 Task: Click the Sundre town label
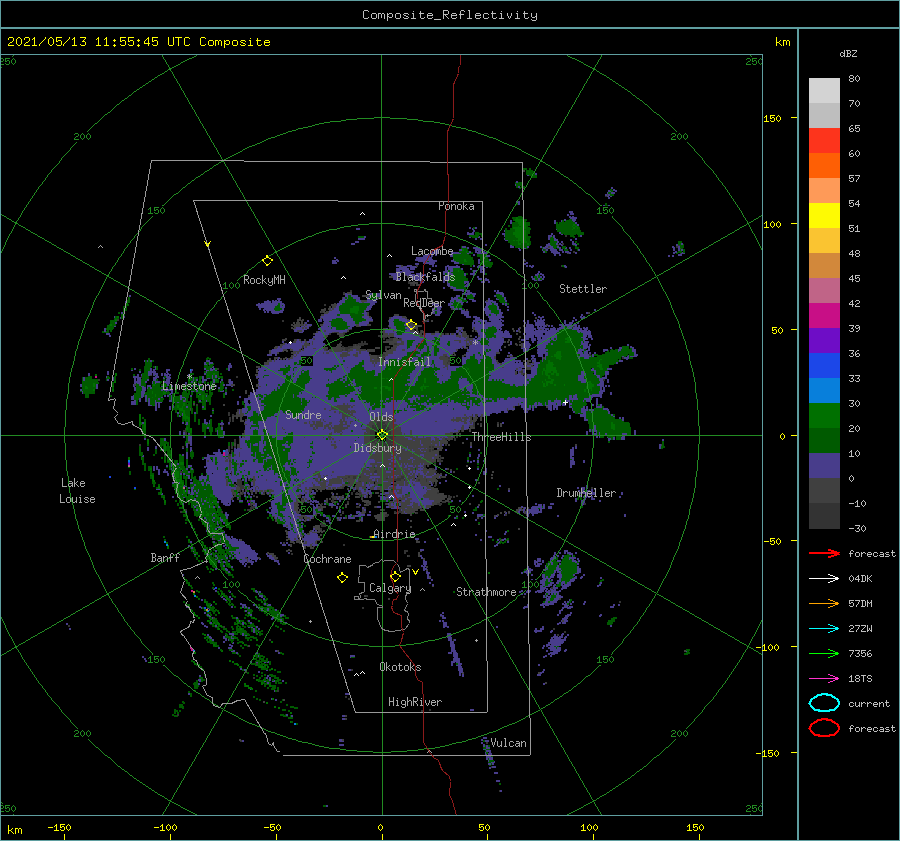[x=303, y=415]
